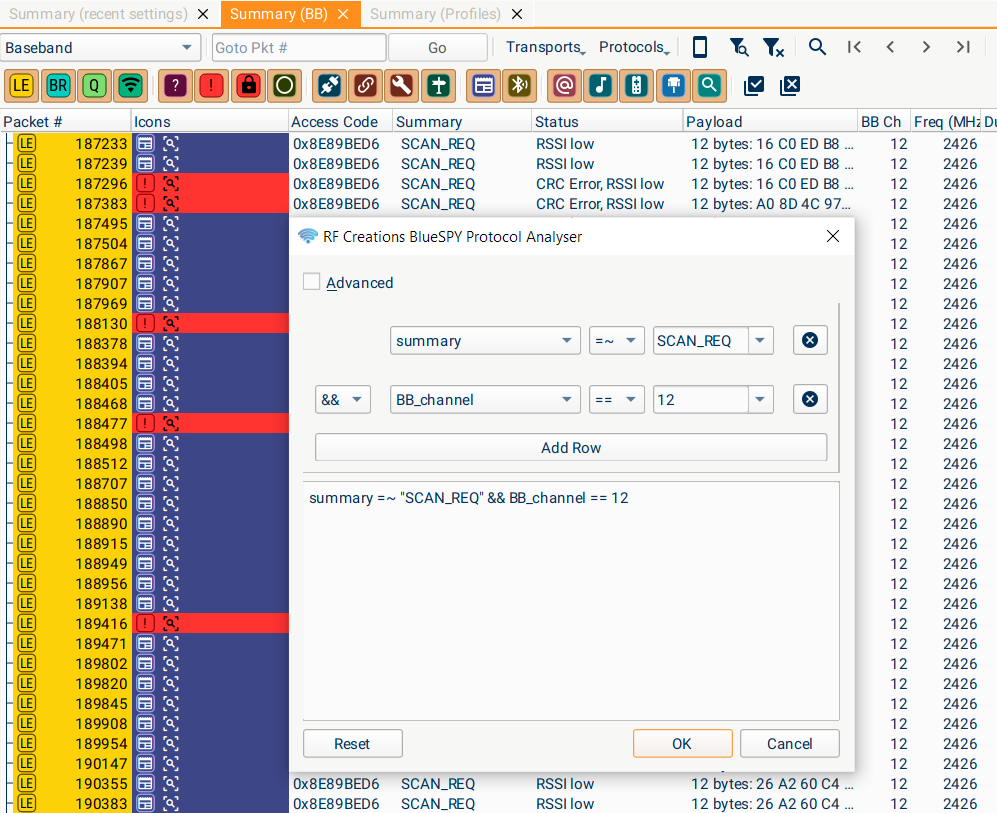Click the Goto Pkt # input field

298,48
